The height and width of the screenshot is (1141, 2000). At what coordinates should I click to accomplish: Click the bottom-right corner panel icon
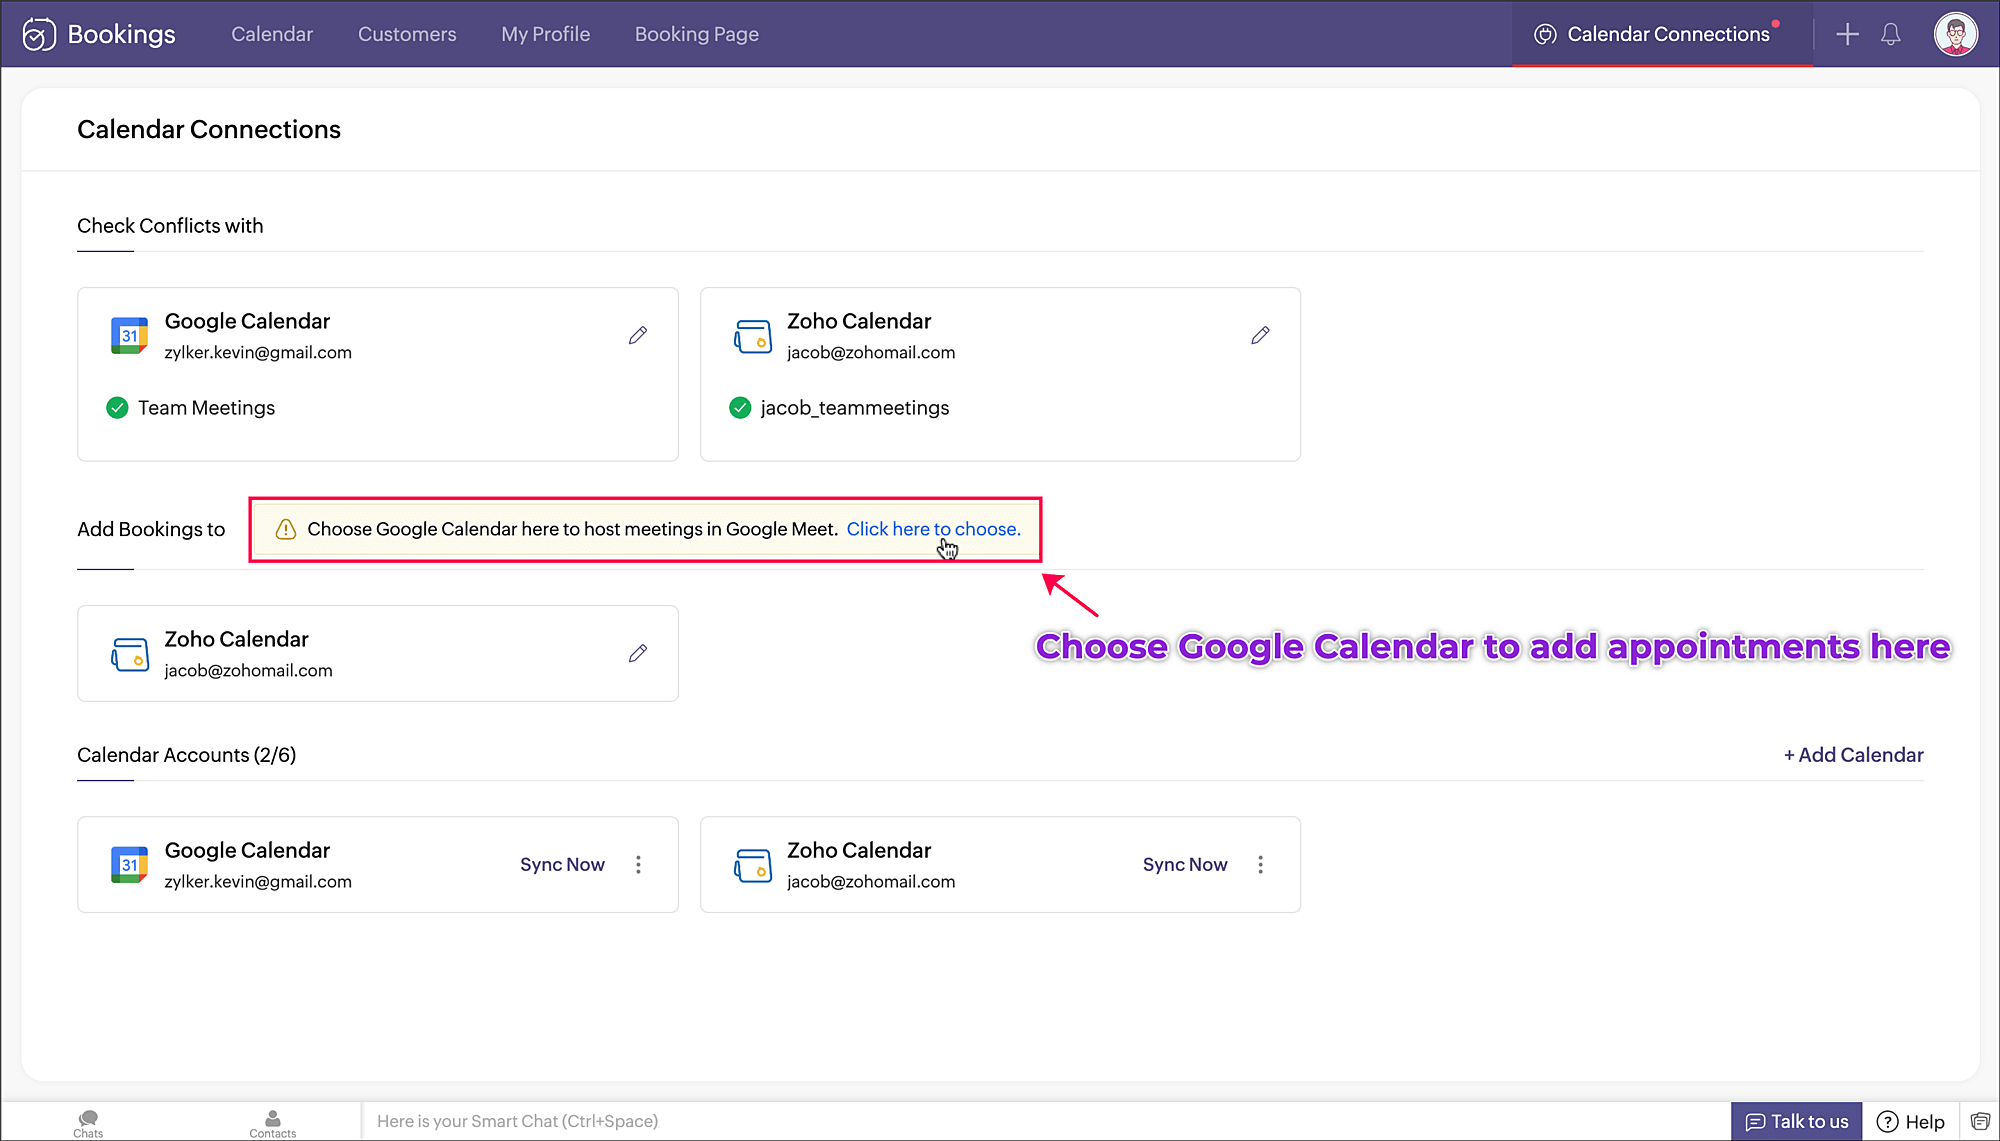point(1980,1121)
